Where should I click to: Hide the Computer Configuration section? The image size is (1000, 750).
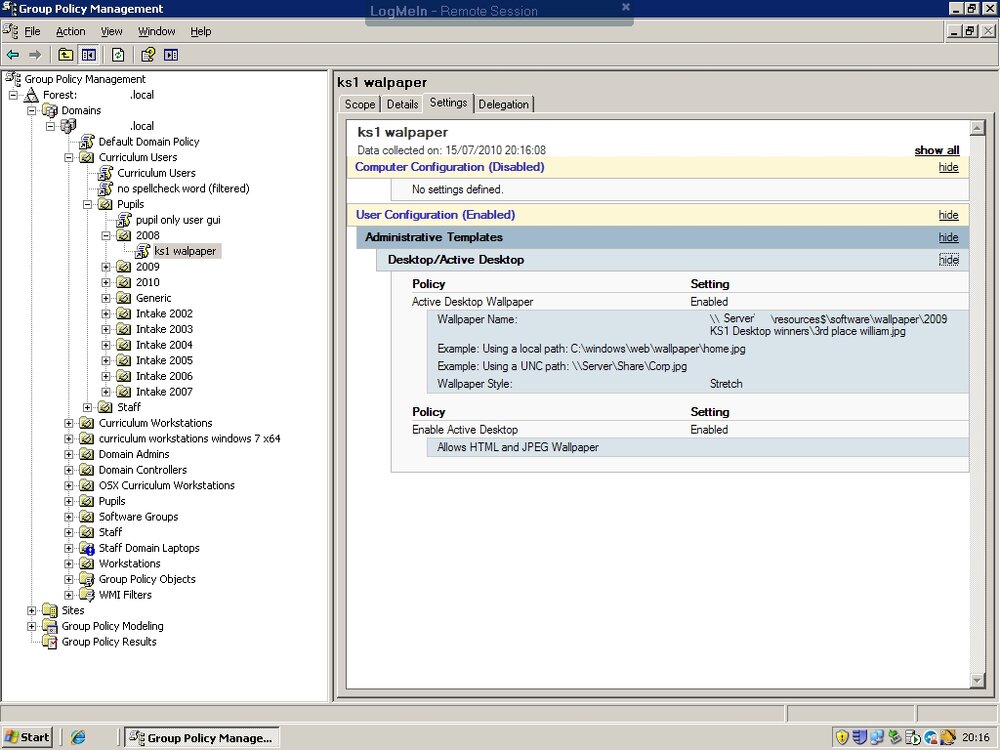tap(948, 167)
